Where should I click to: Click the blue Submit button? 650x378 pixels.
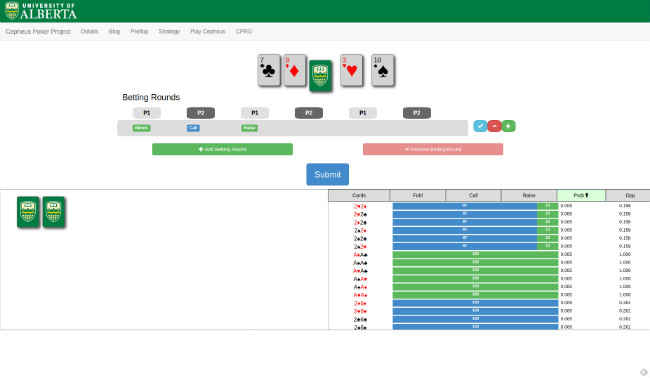pos(327,174)
